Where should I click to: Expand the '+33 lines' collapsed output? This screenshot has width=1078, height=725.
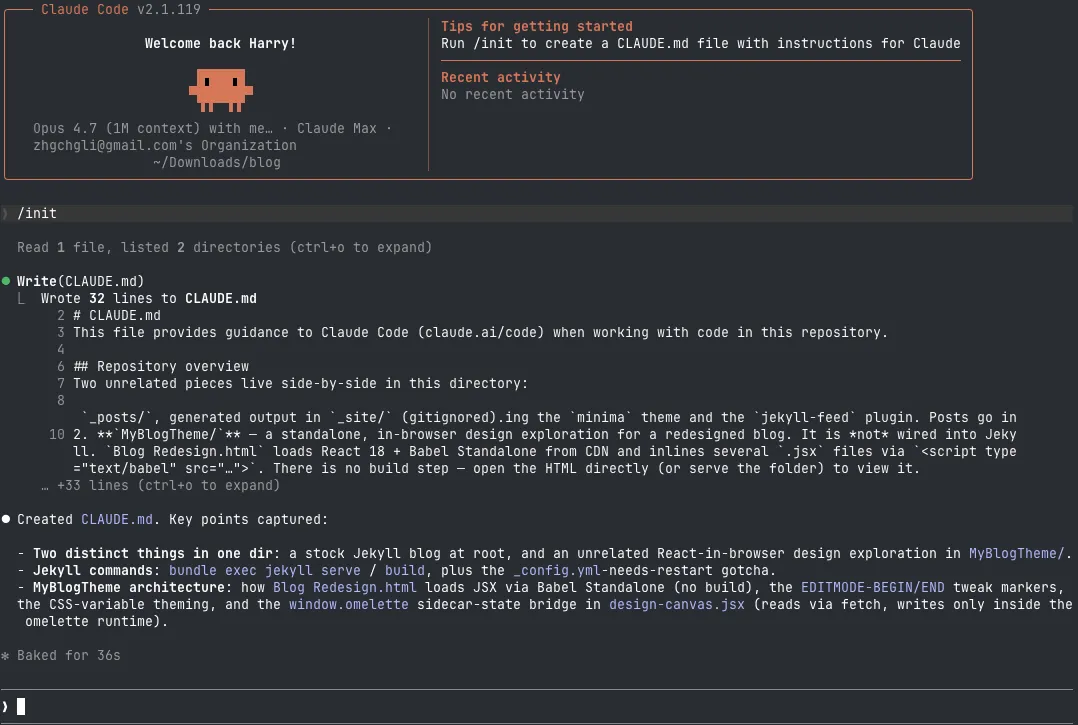pos(160,485)
